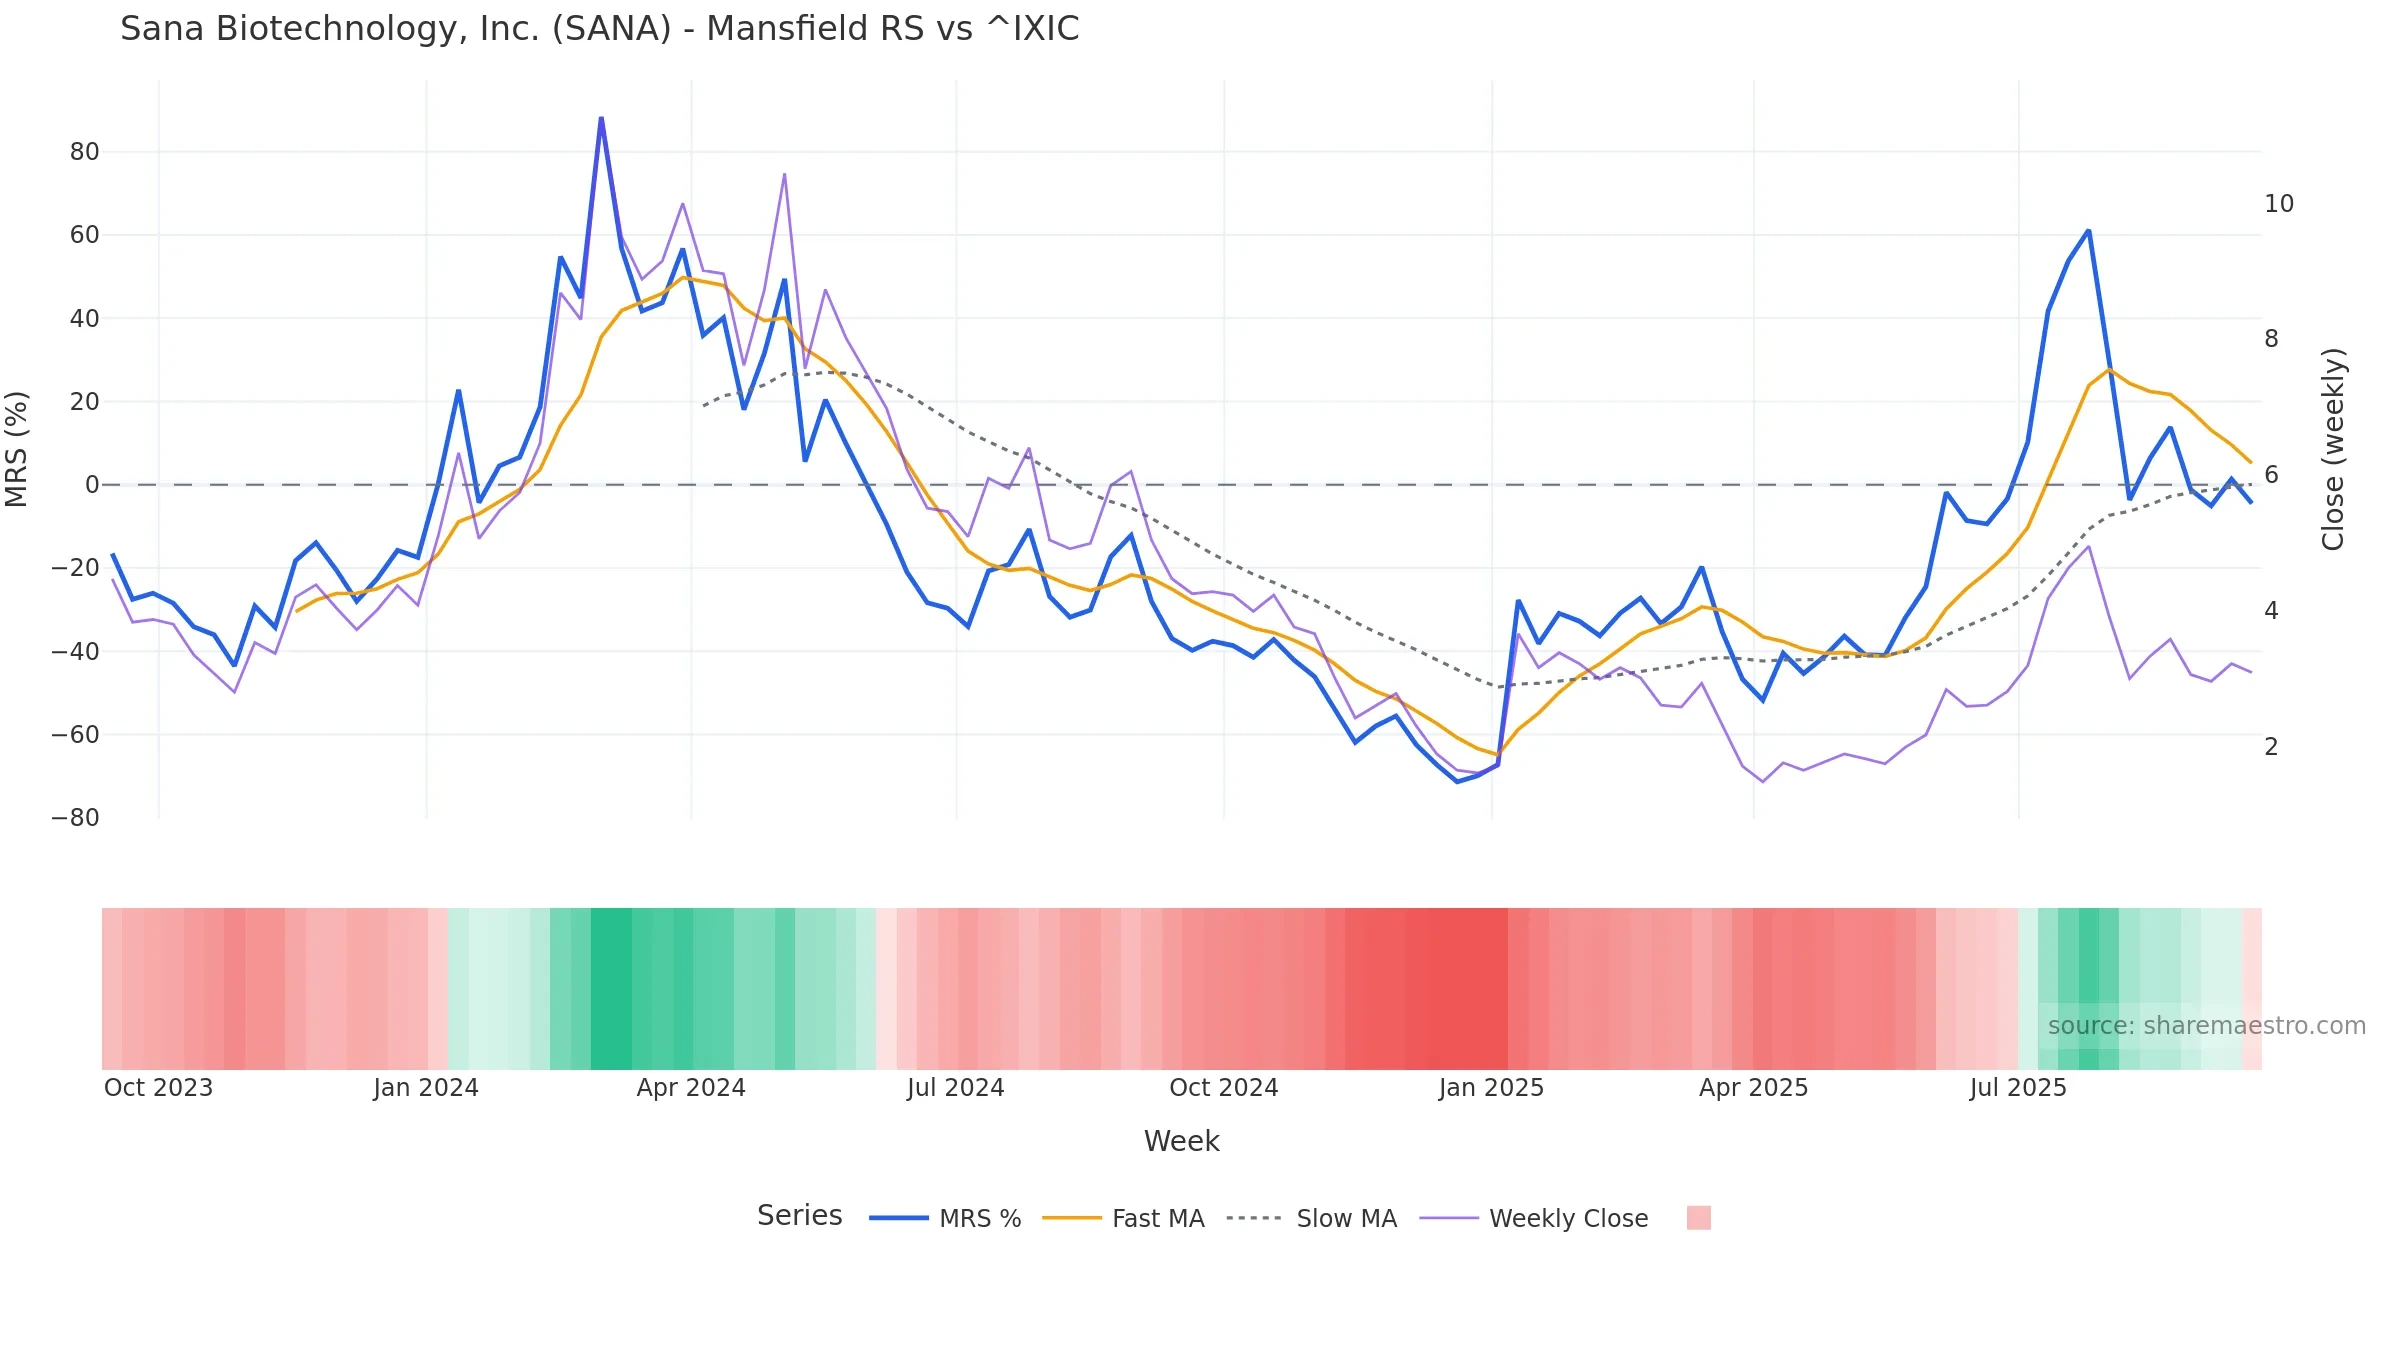
Task: Click the '10' close-price axis tick
Action: click(x=2279, y=204)
